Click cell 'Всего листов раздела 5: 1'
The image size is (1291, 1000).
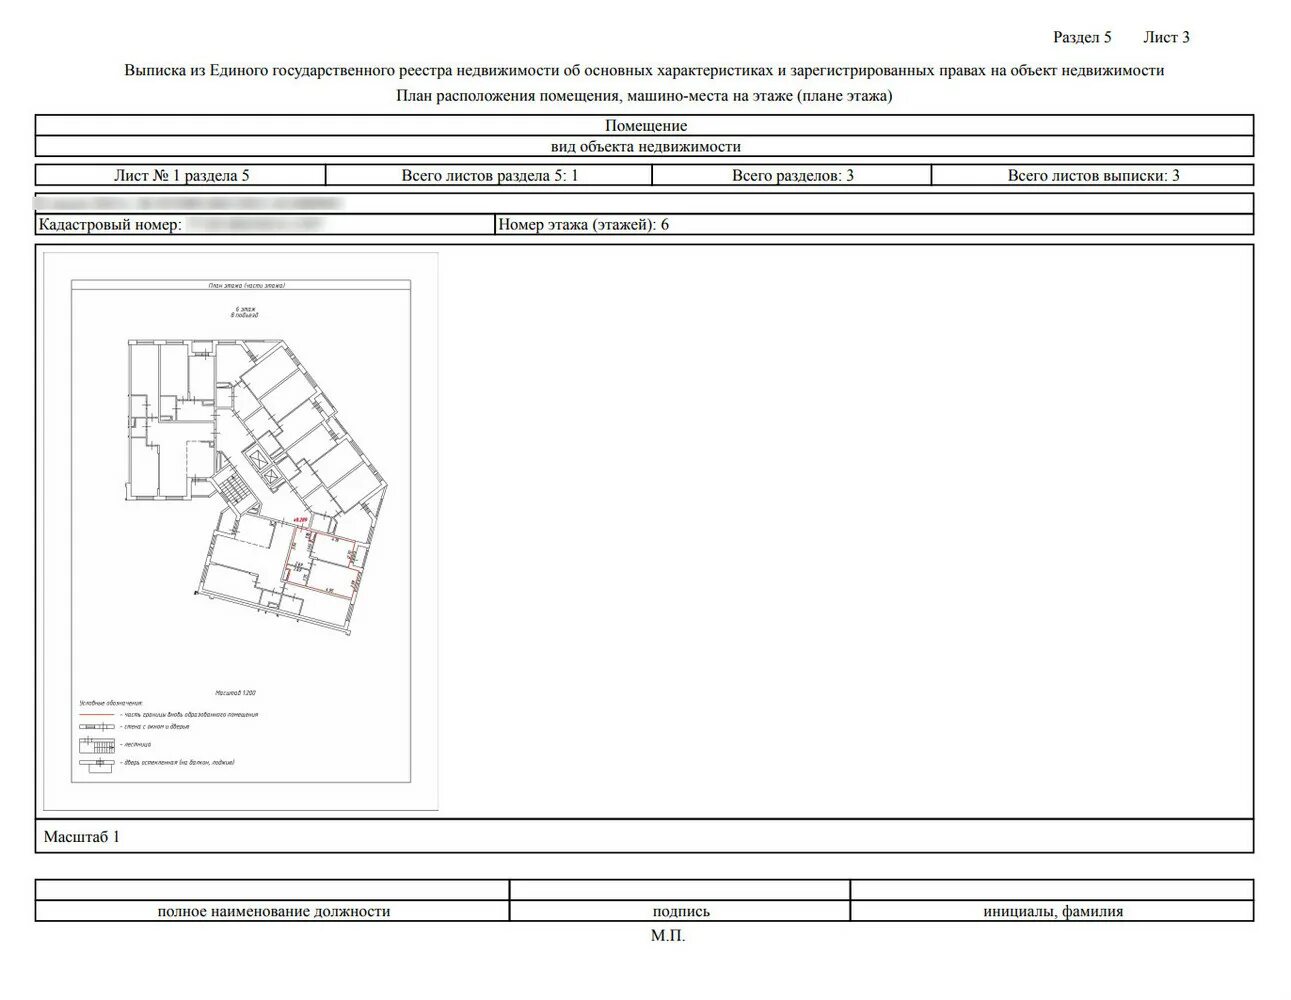pyautogui.click(x=489, y=175)
